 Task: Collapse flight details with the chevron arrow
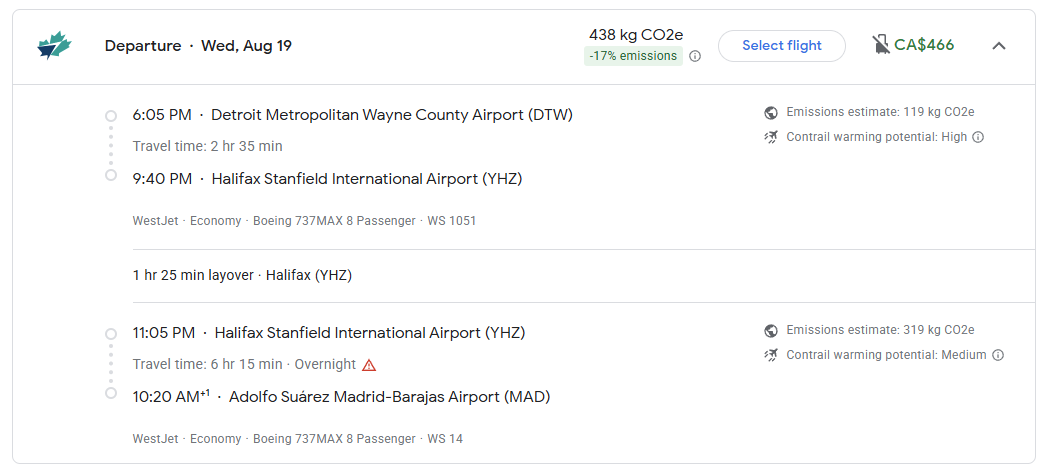[x=999, y=45]
